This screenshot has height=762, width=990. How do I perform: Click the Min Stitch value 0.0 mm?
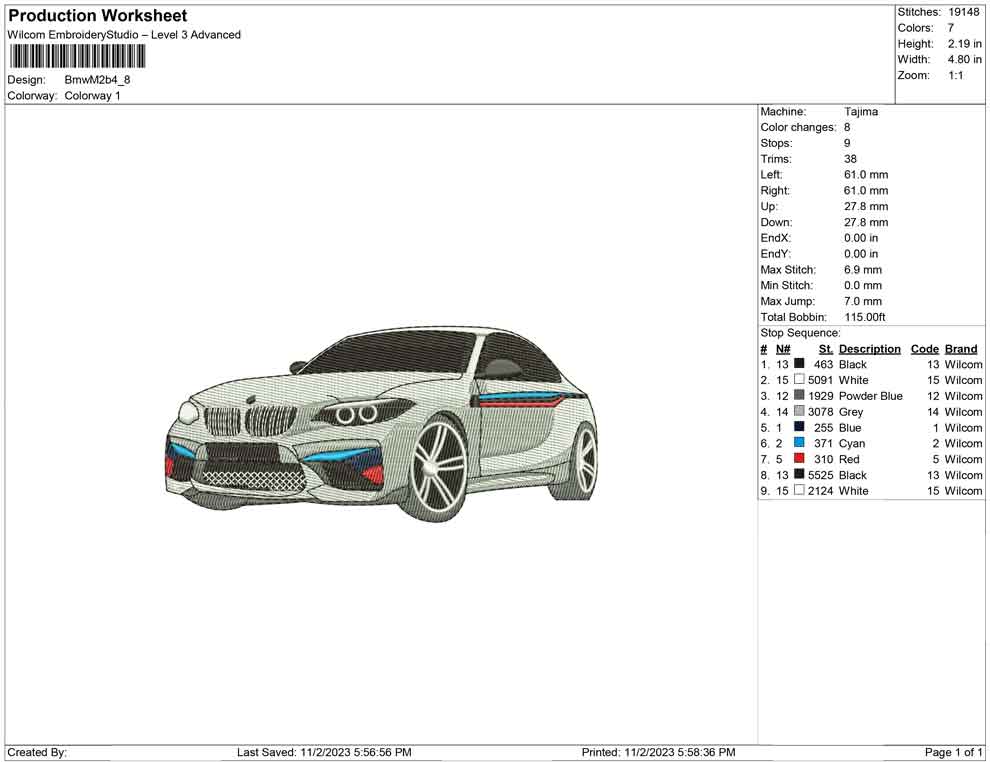click(x=863, y=285)
